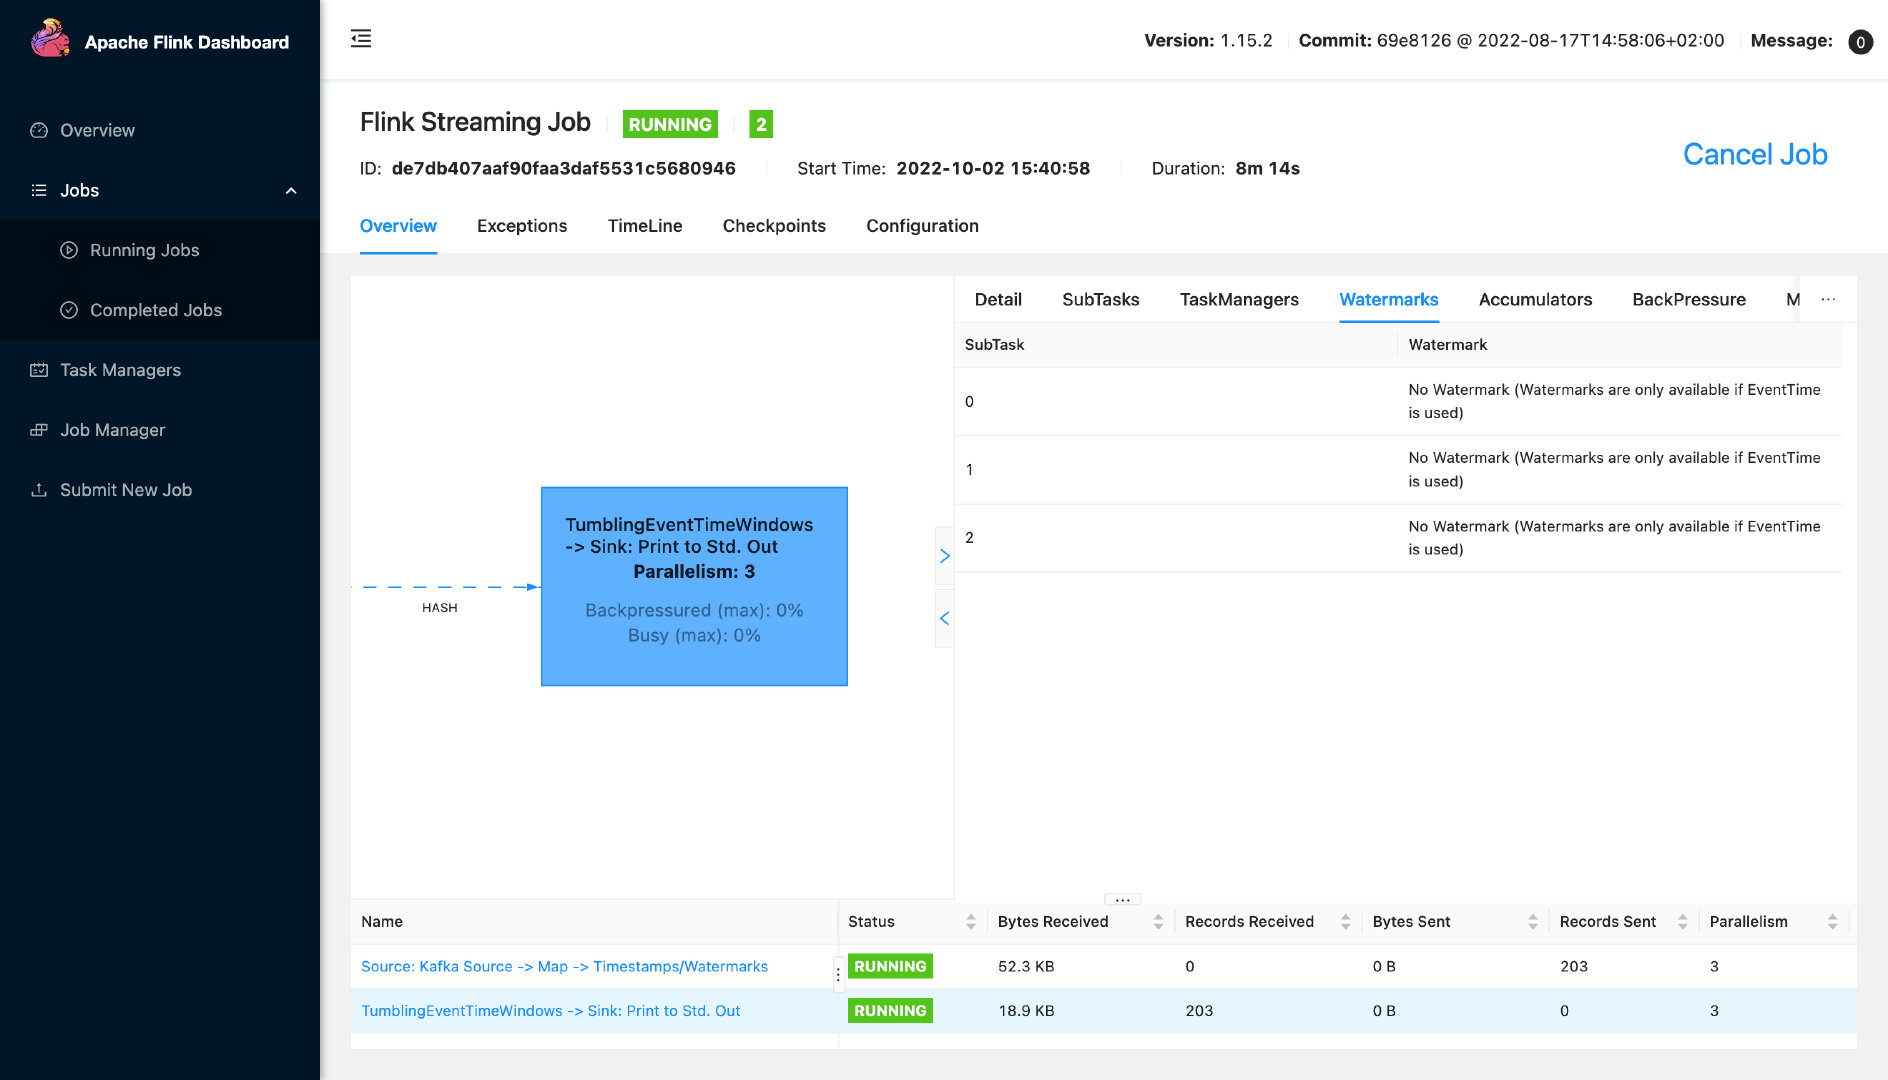Screen dimensions: 1888x1080
Task: Click RUNNING status of the TumblingEventTimeWindows row
Action: click(890, 1011)
